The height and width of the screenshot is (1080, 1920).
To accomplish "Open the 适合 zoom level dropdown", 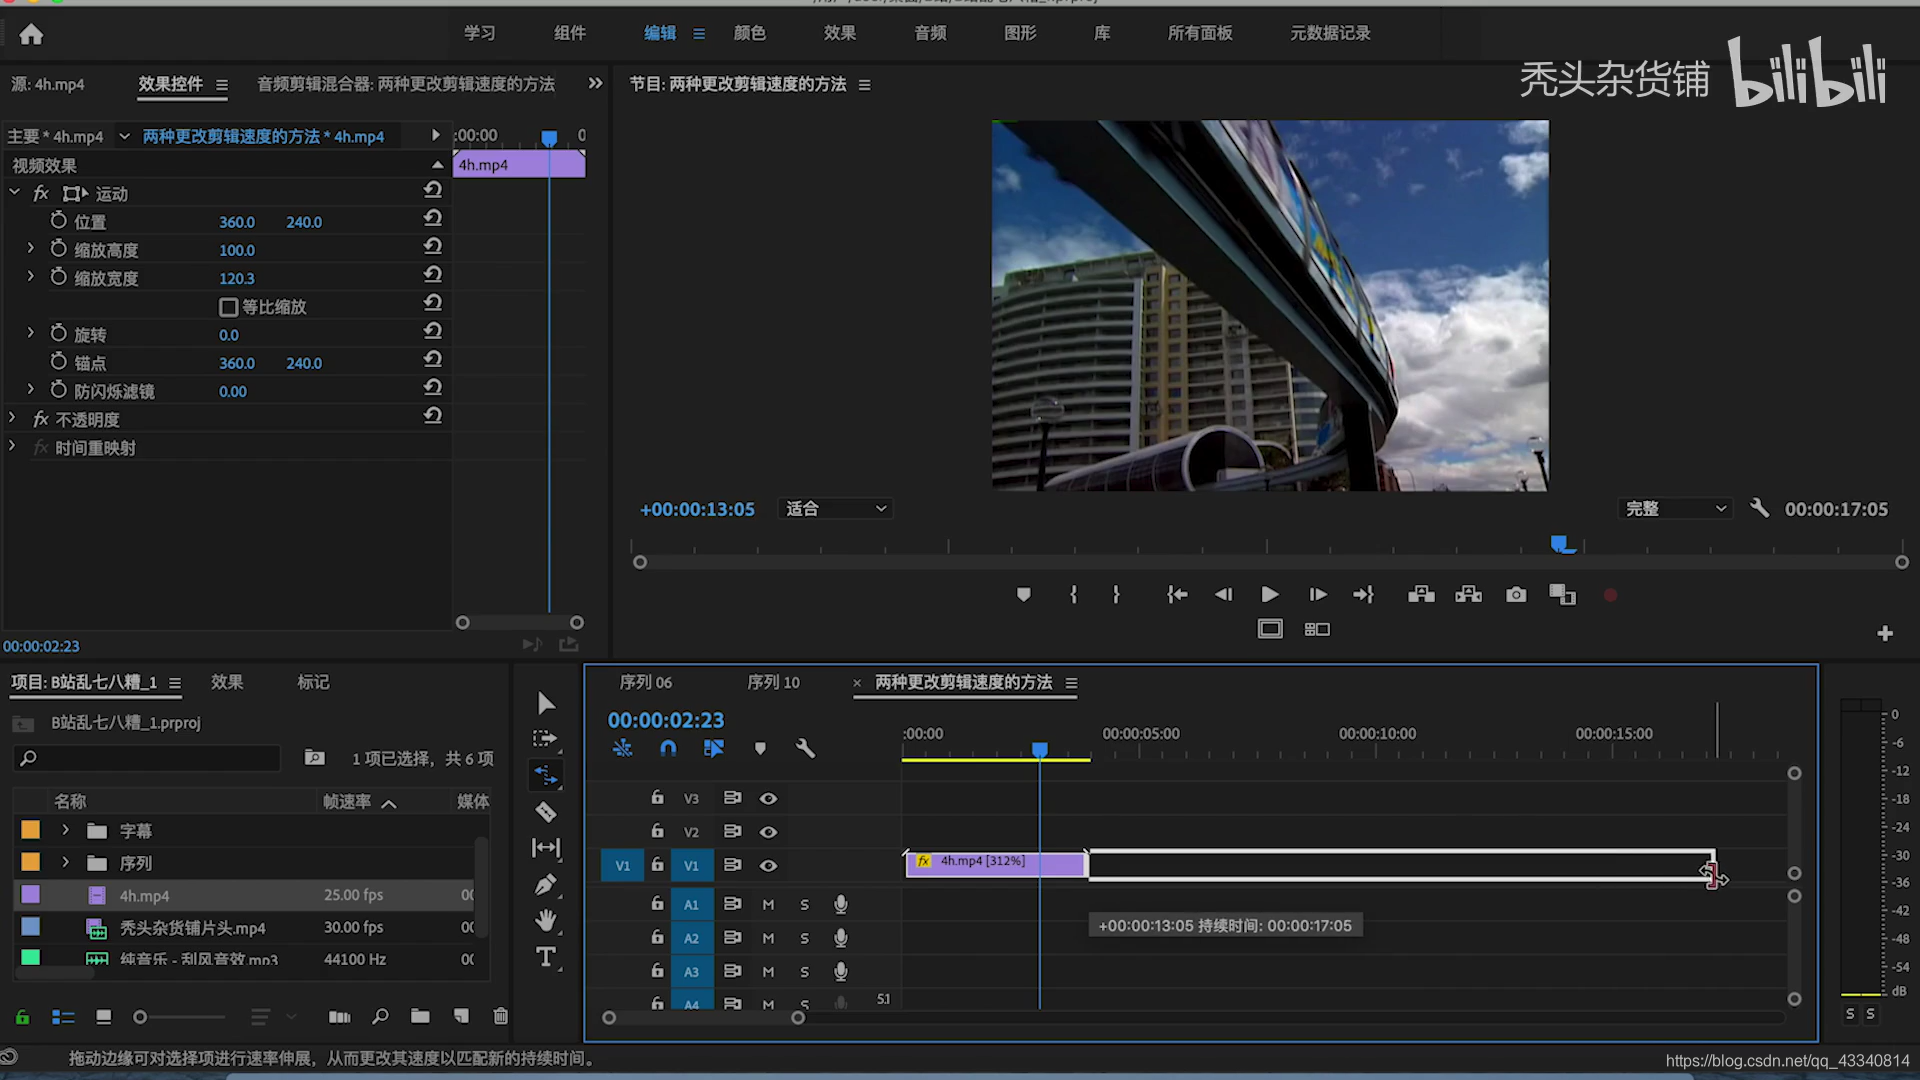I will 835,509.
